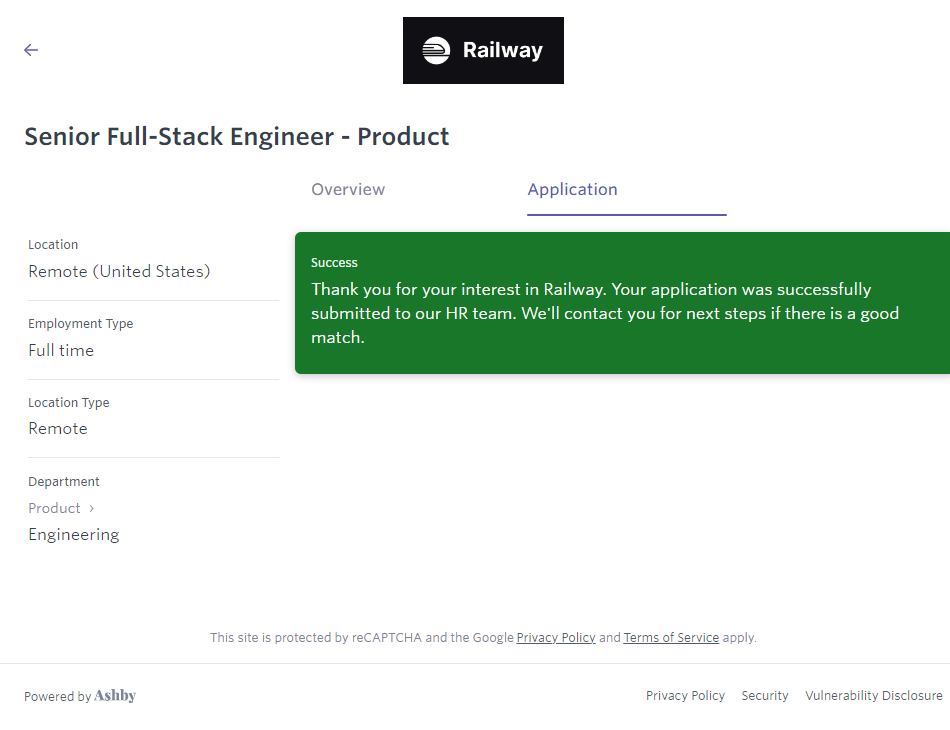Switch to the Overview tab
The width and height of the screenshot is (950, 730).
[x=348, y=190]
